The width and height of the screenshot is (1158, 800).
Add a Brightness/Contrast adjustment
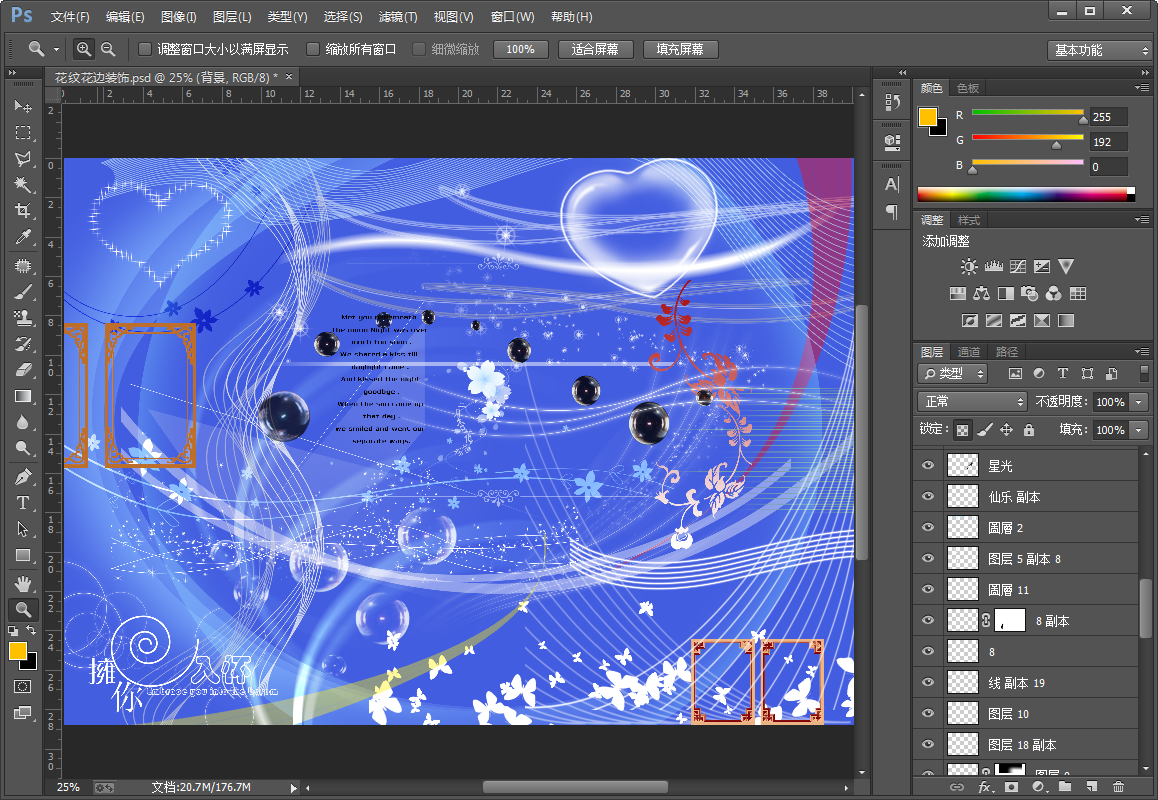pos(968,267)
